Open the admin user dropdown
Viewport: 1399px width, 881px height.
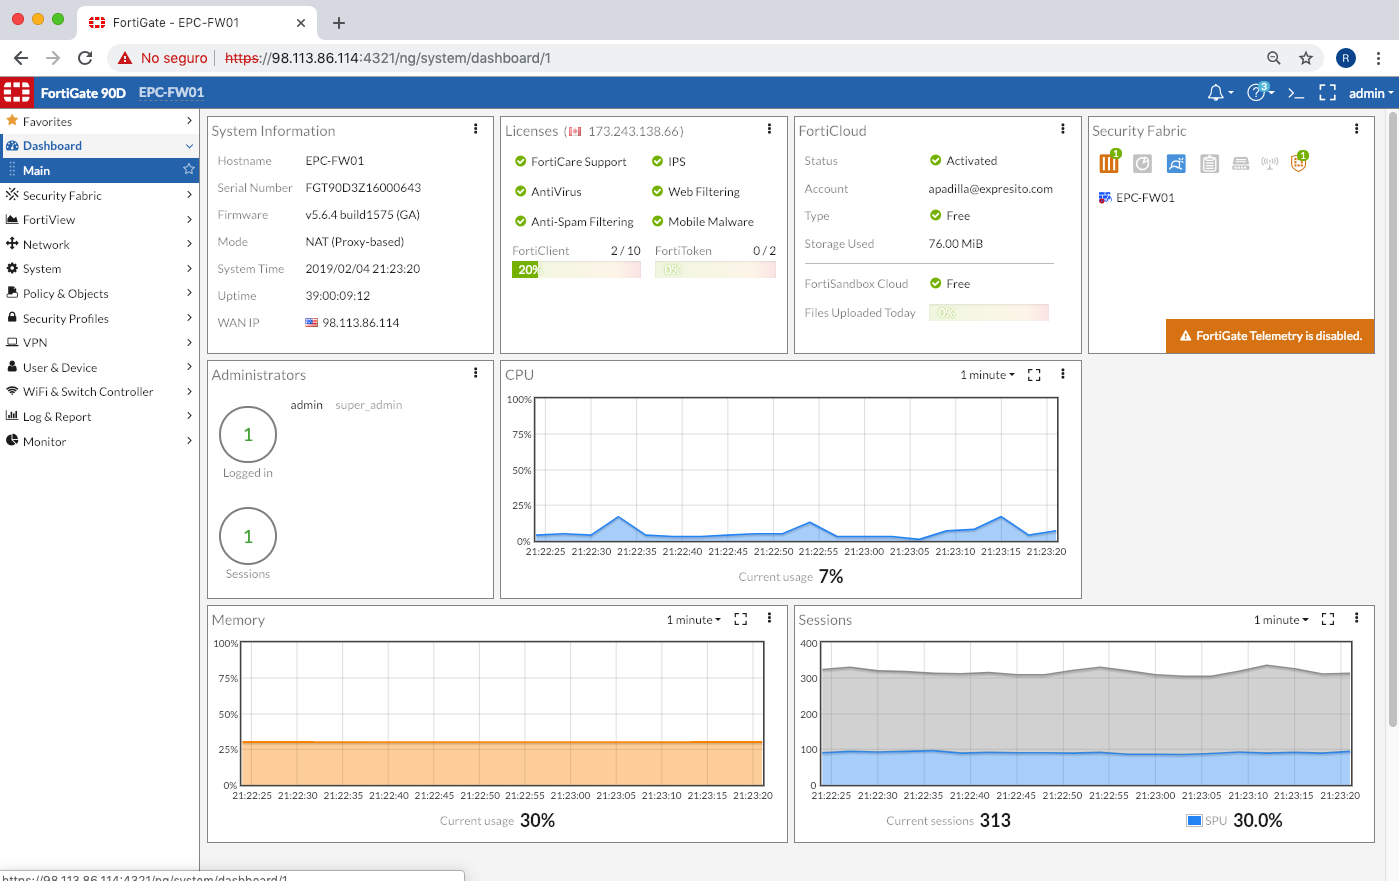coord(1370,93)
